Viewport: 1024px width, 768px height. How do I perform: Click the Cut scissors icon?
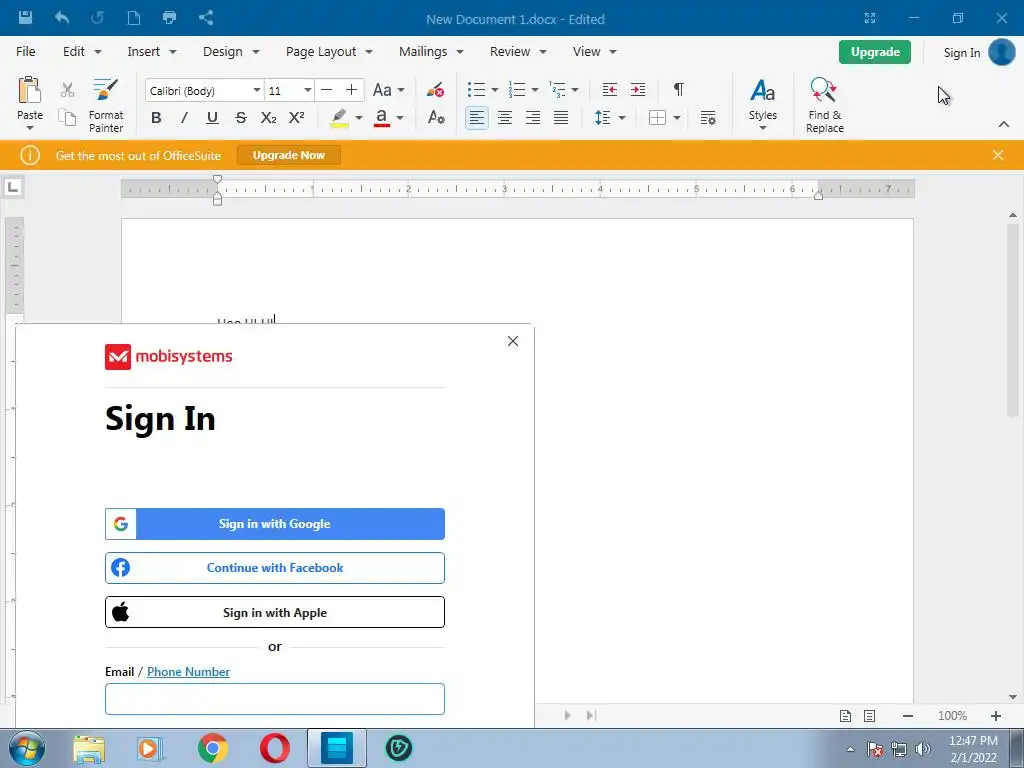[67, 89]
